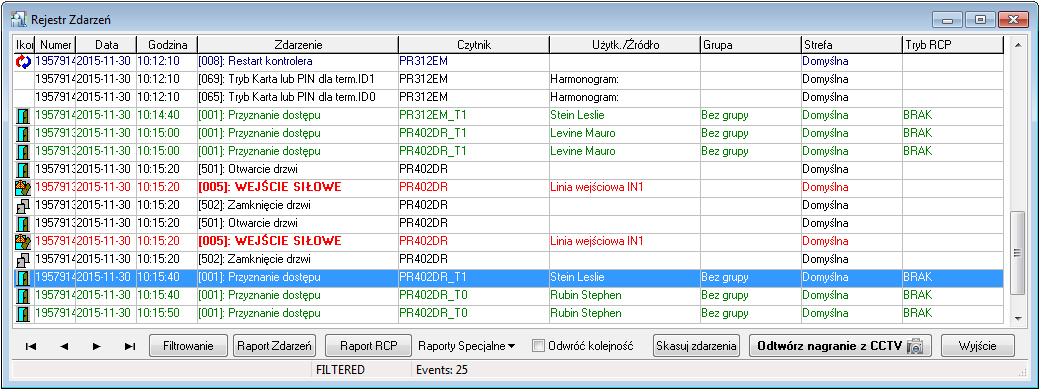Click the Grupa column header
Screen dimensions: 1039x389
pos(751,45)
